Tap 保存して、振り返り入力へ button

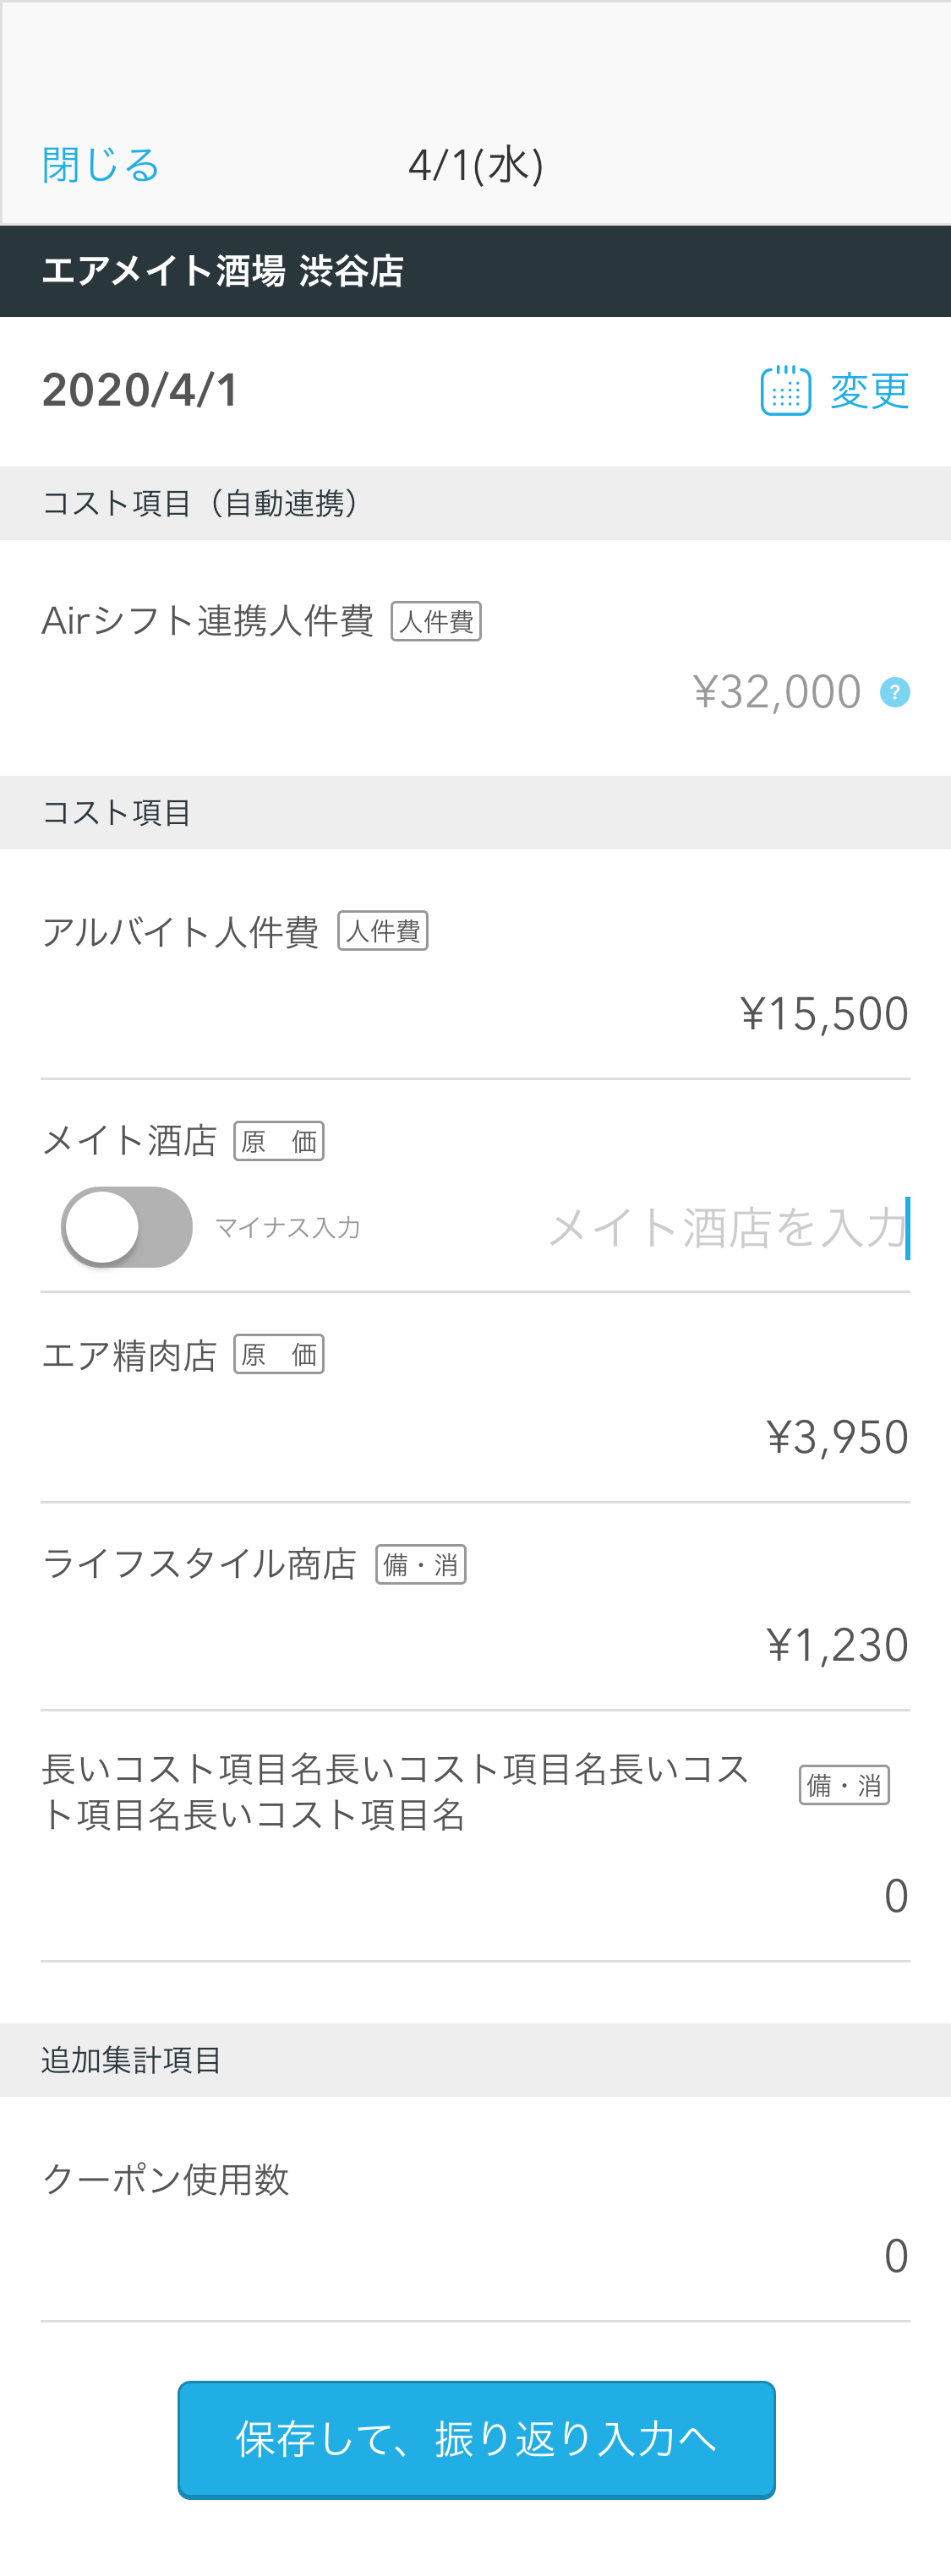point(476,2439)
